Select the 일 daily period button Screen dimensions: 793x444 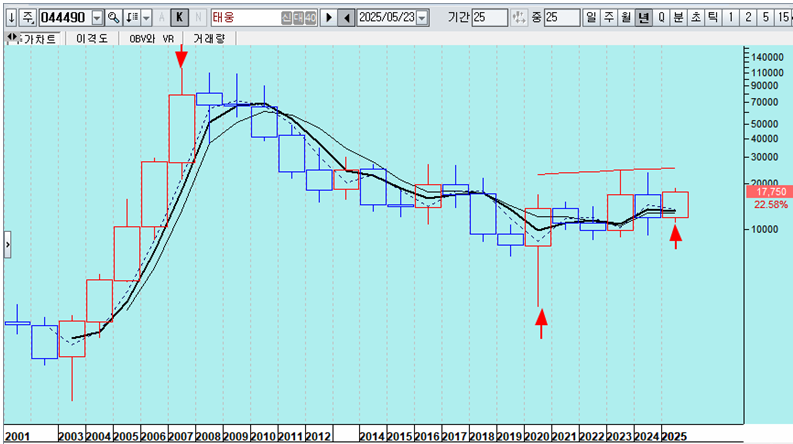tap(590, 18)
